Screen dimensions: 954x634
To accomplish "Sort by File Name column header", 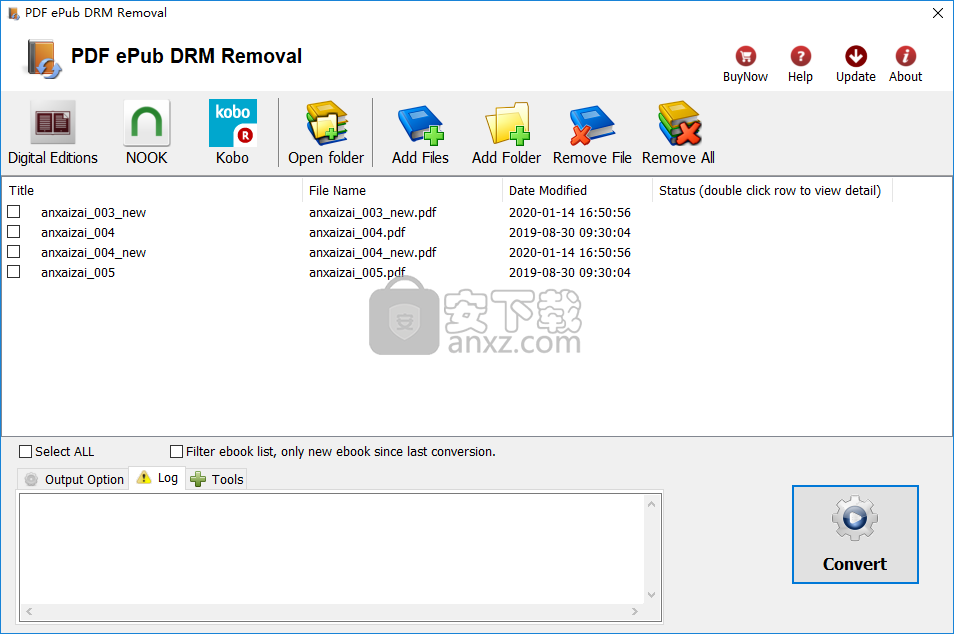I will pyautogui.click(x=402, y=190).
